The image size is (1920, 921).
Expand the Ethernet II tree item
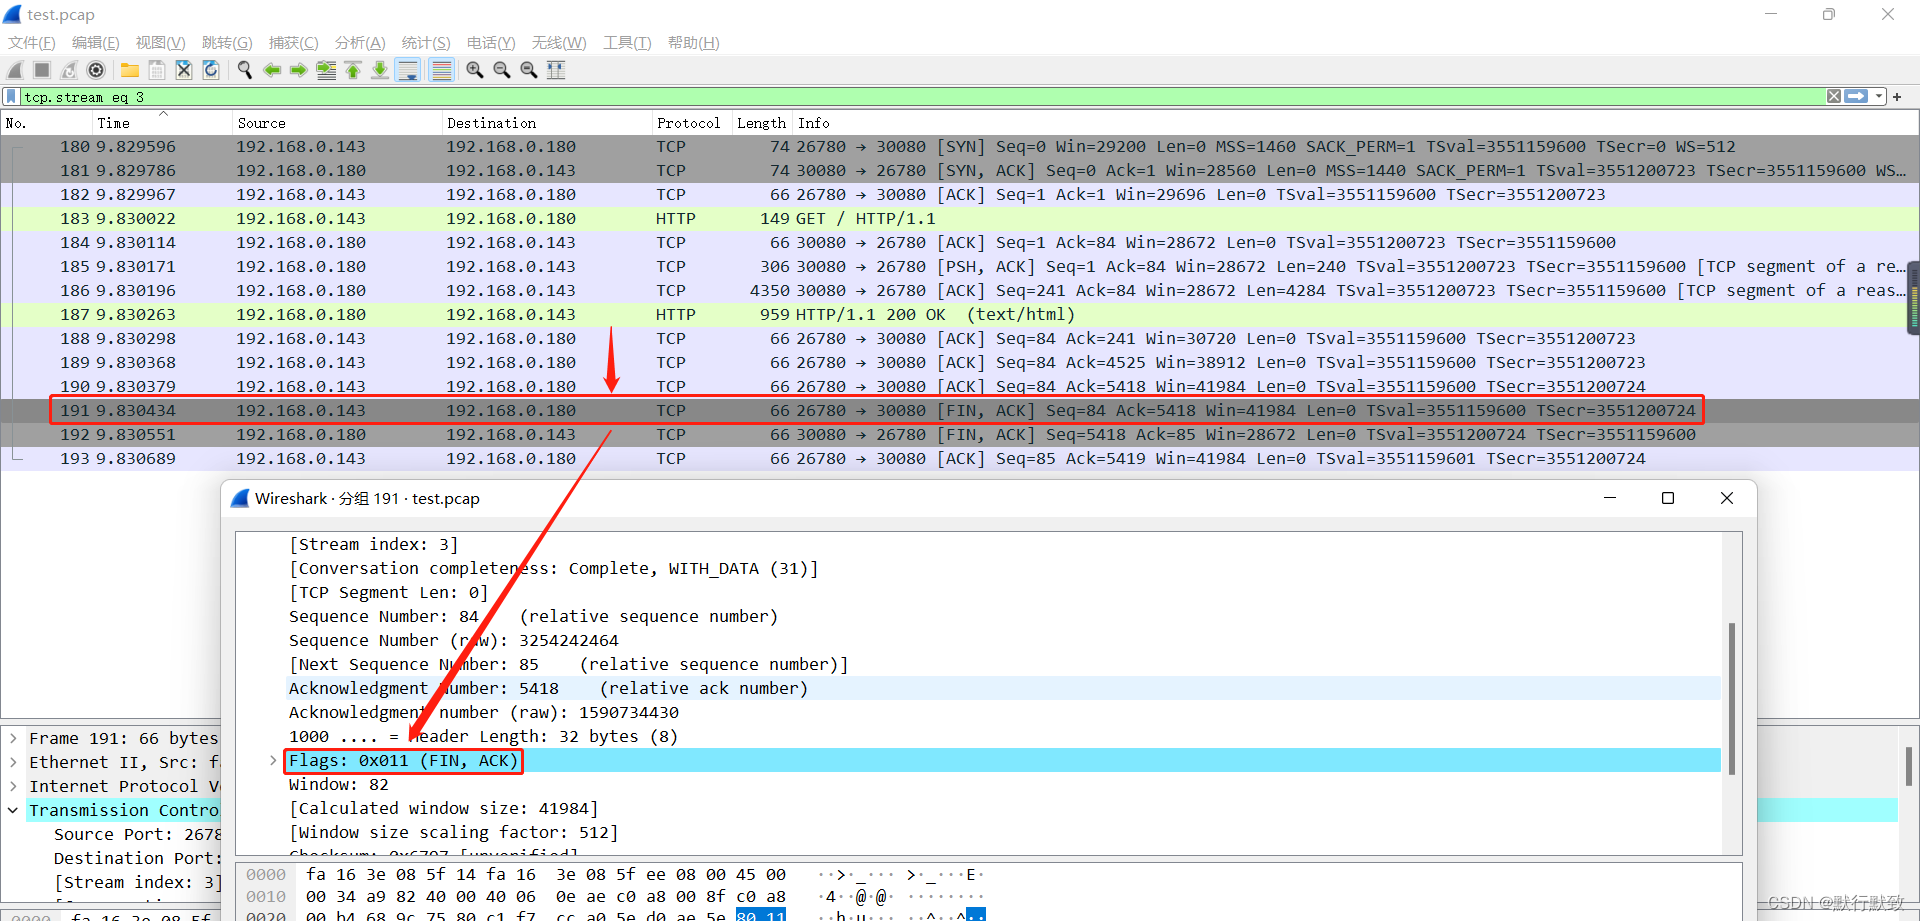pyautogui.click(x=13, y=762)
